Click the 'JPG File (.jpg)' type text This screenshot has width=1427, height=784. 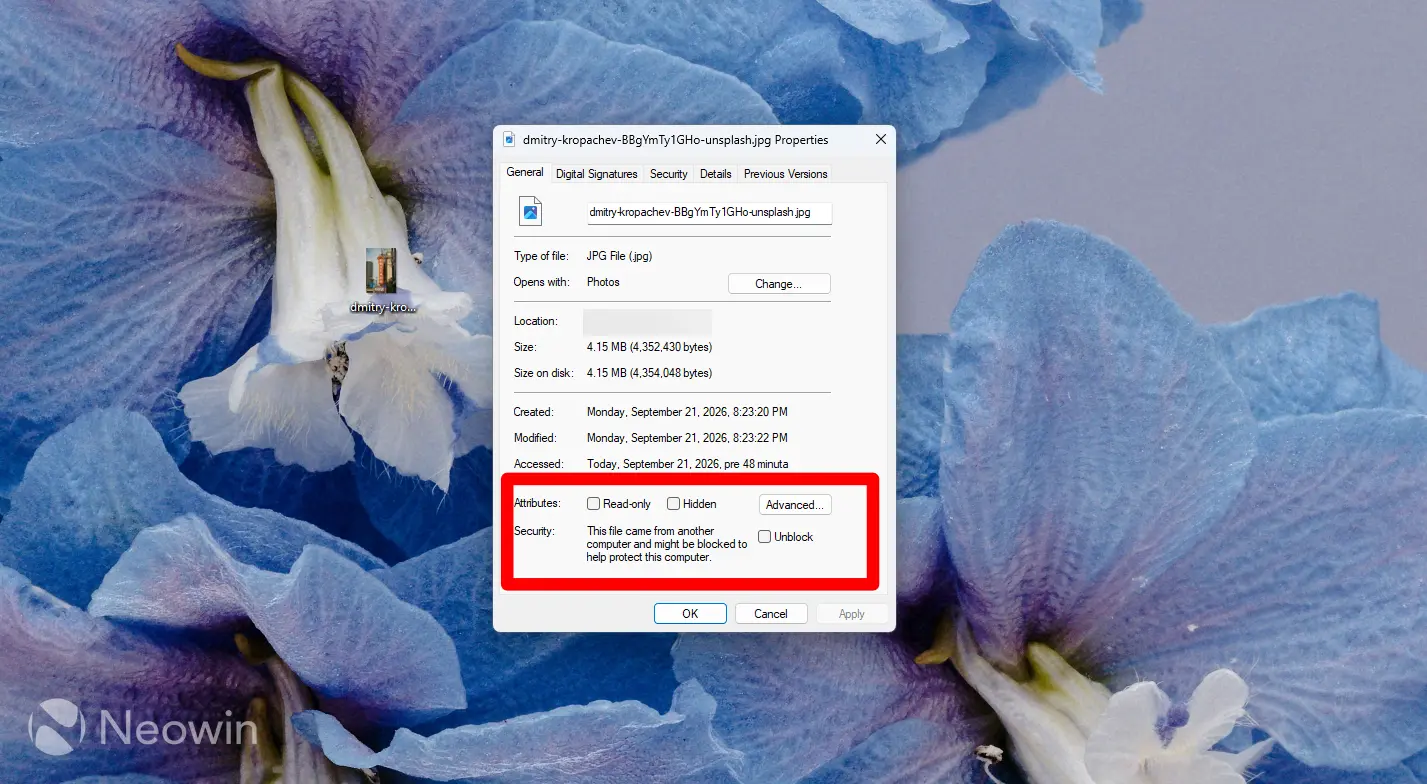tap(620, 256)
